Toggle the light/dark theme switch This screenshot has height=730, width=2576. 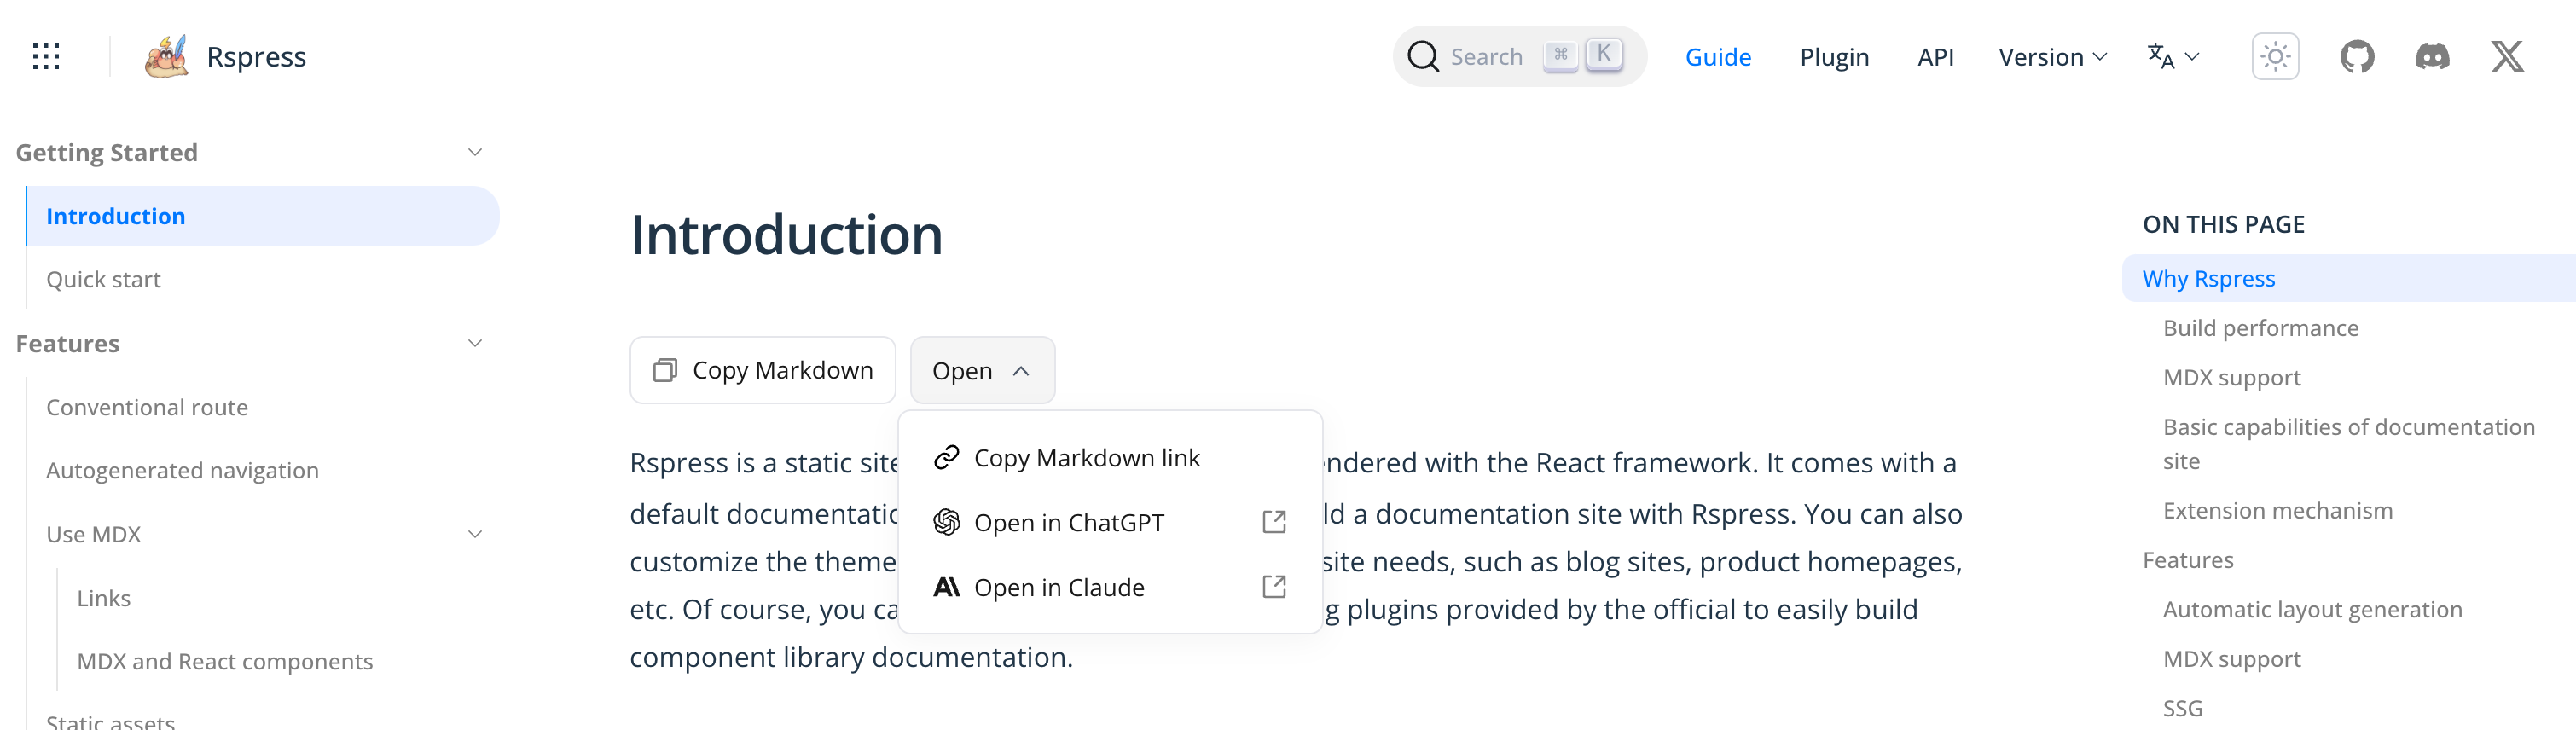coord(2275,57)
